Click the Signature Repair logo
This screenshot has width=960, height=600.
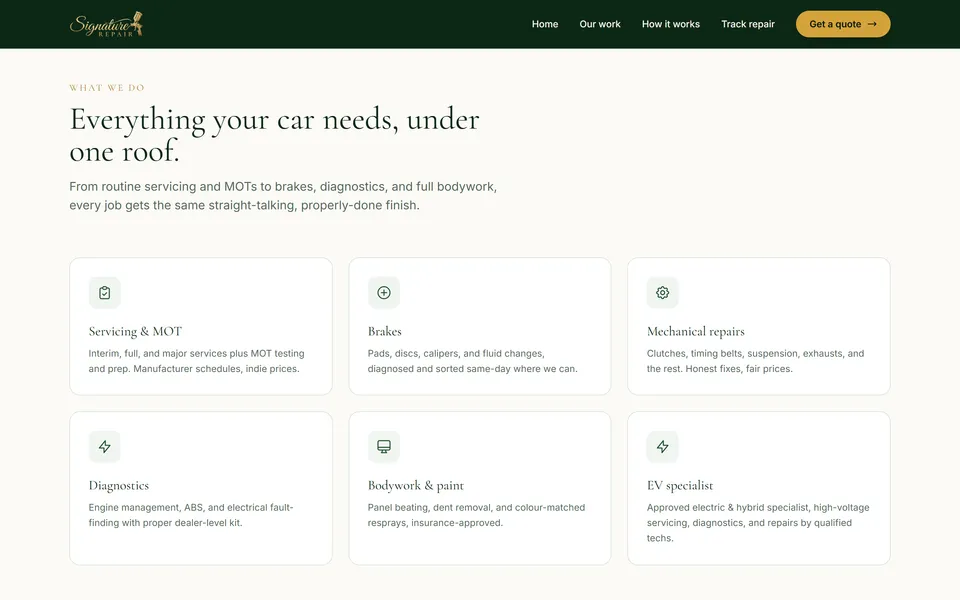(x=106, y=24)
